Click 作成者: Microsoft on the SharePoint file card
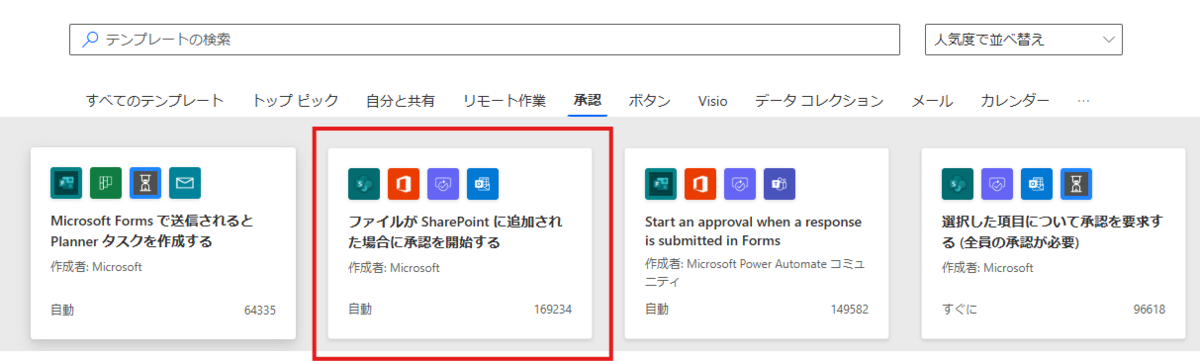The width and height of the screenshot is (1200, 361). click(x=394, y=268)
